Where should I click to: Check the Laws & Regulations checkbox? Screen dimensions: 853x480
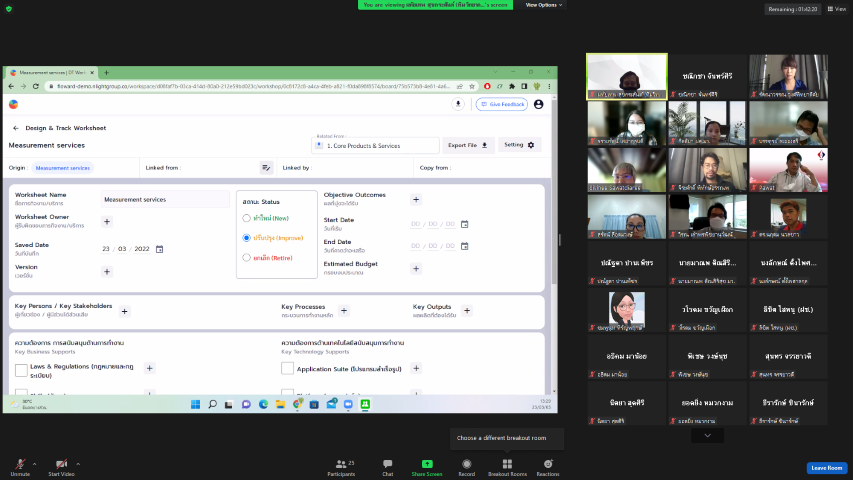click(x=21, y=370)
